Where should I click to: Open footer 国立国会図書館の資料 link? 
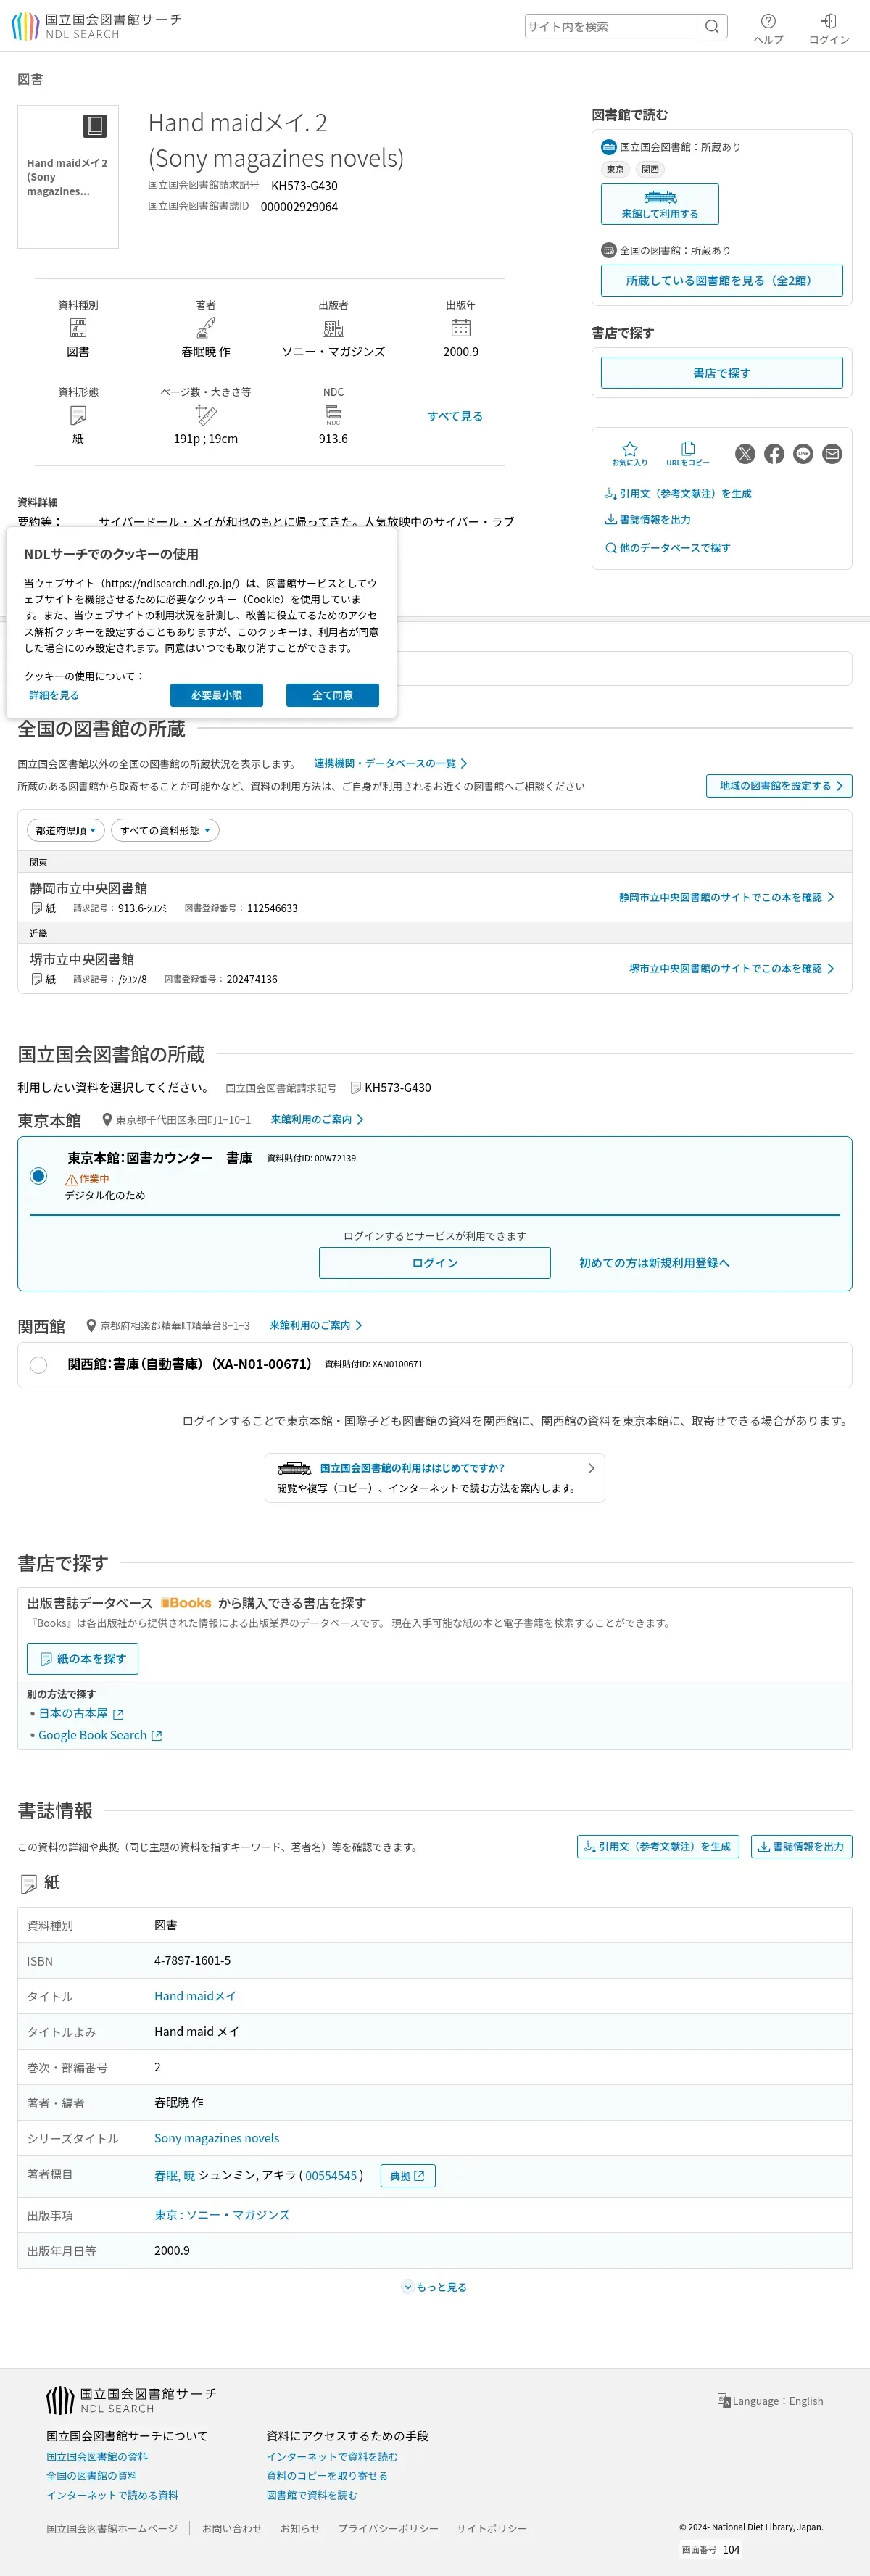(x=97, y=2456)
